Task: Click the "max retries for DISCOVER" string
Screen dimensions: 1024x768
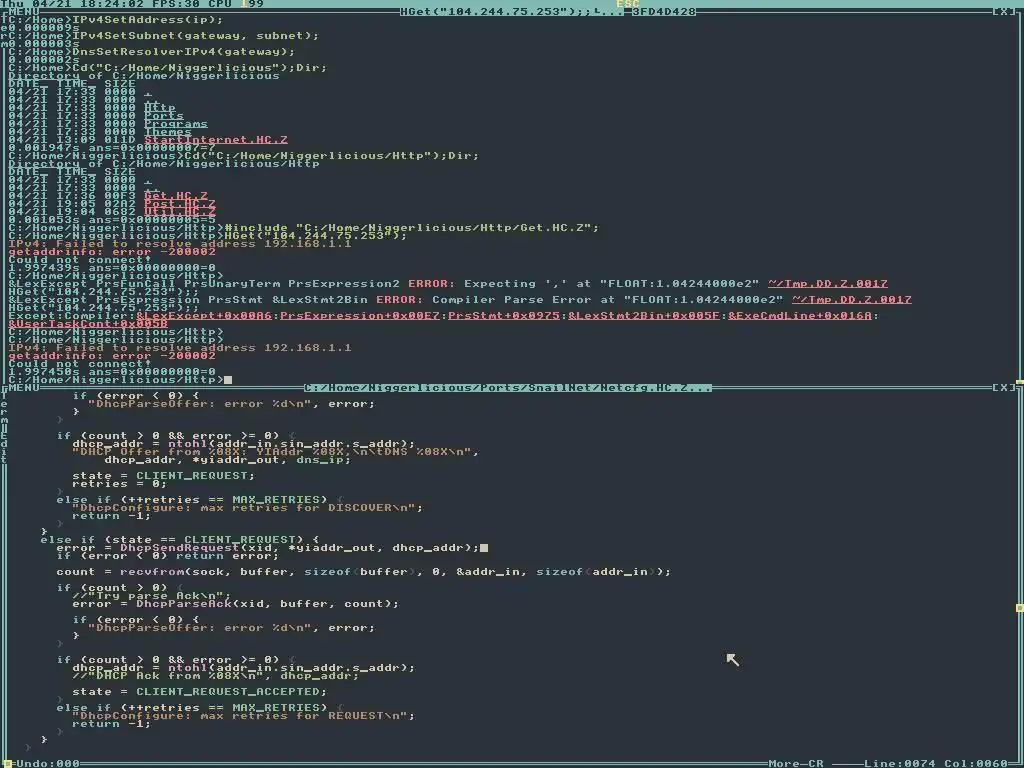Action: click(248, 508)
